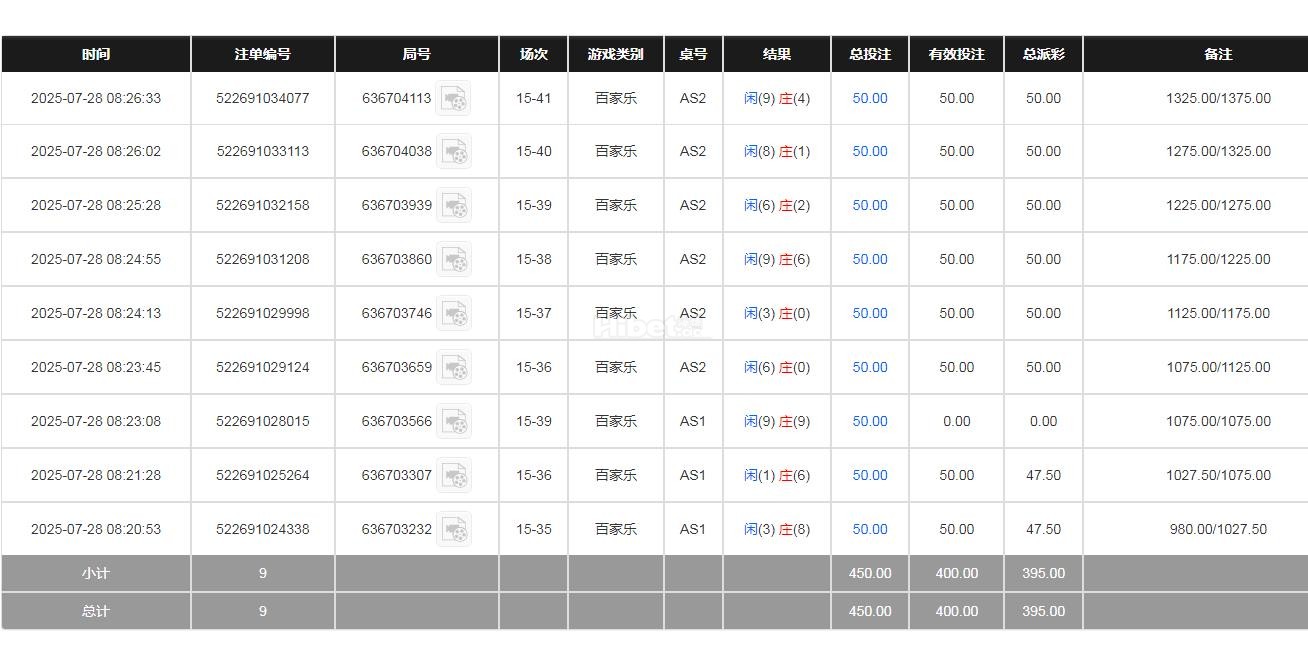Click the 总派彩 column header
Viewport: 1308px width, 652px height.
tap(1043, 54)
